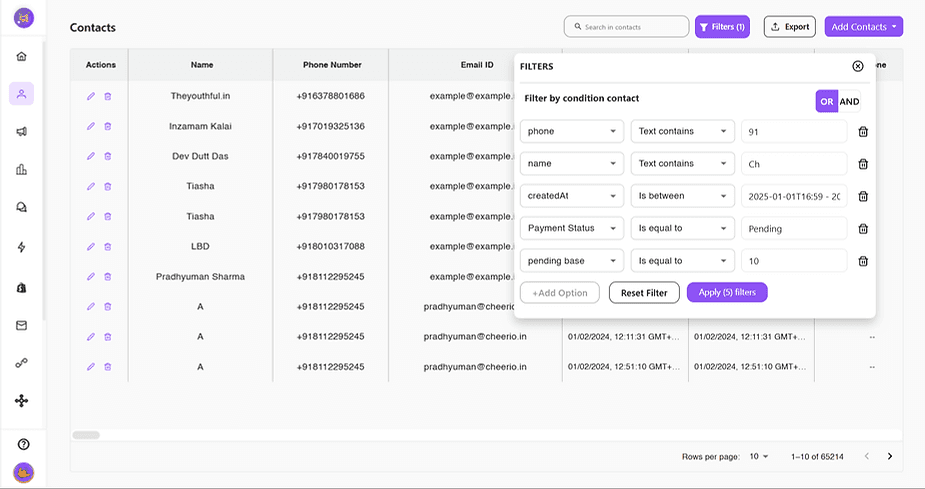
Task: Remove the createdAt filter row trash icon
Action: coord(863,196)
